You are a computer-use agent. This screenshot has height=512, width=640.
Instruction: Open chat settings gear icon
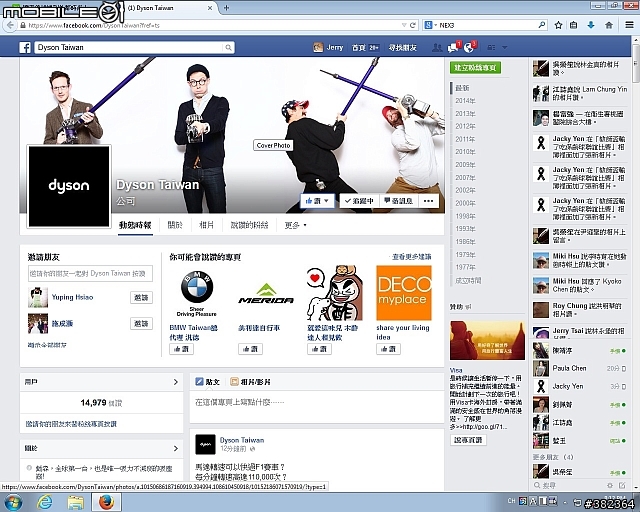click(x=610, y=485)
